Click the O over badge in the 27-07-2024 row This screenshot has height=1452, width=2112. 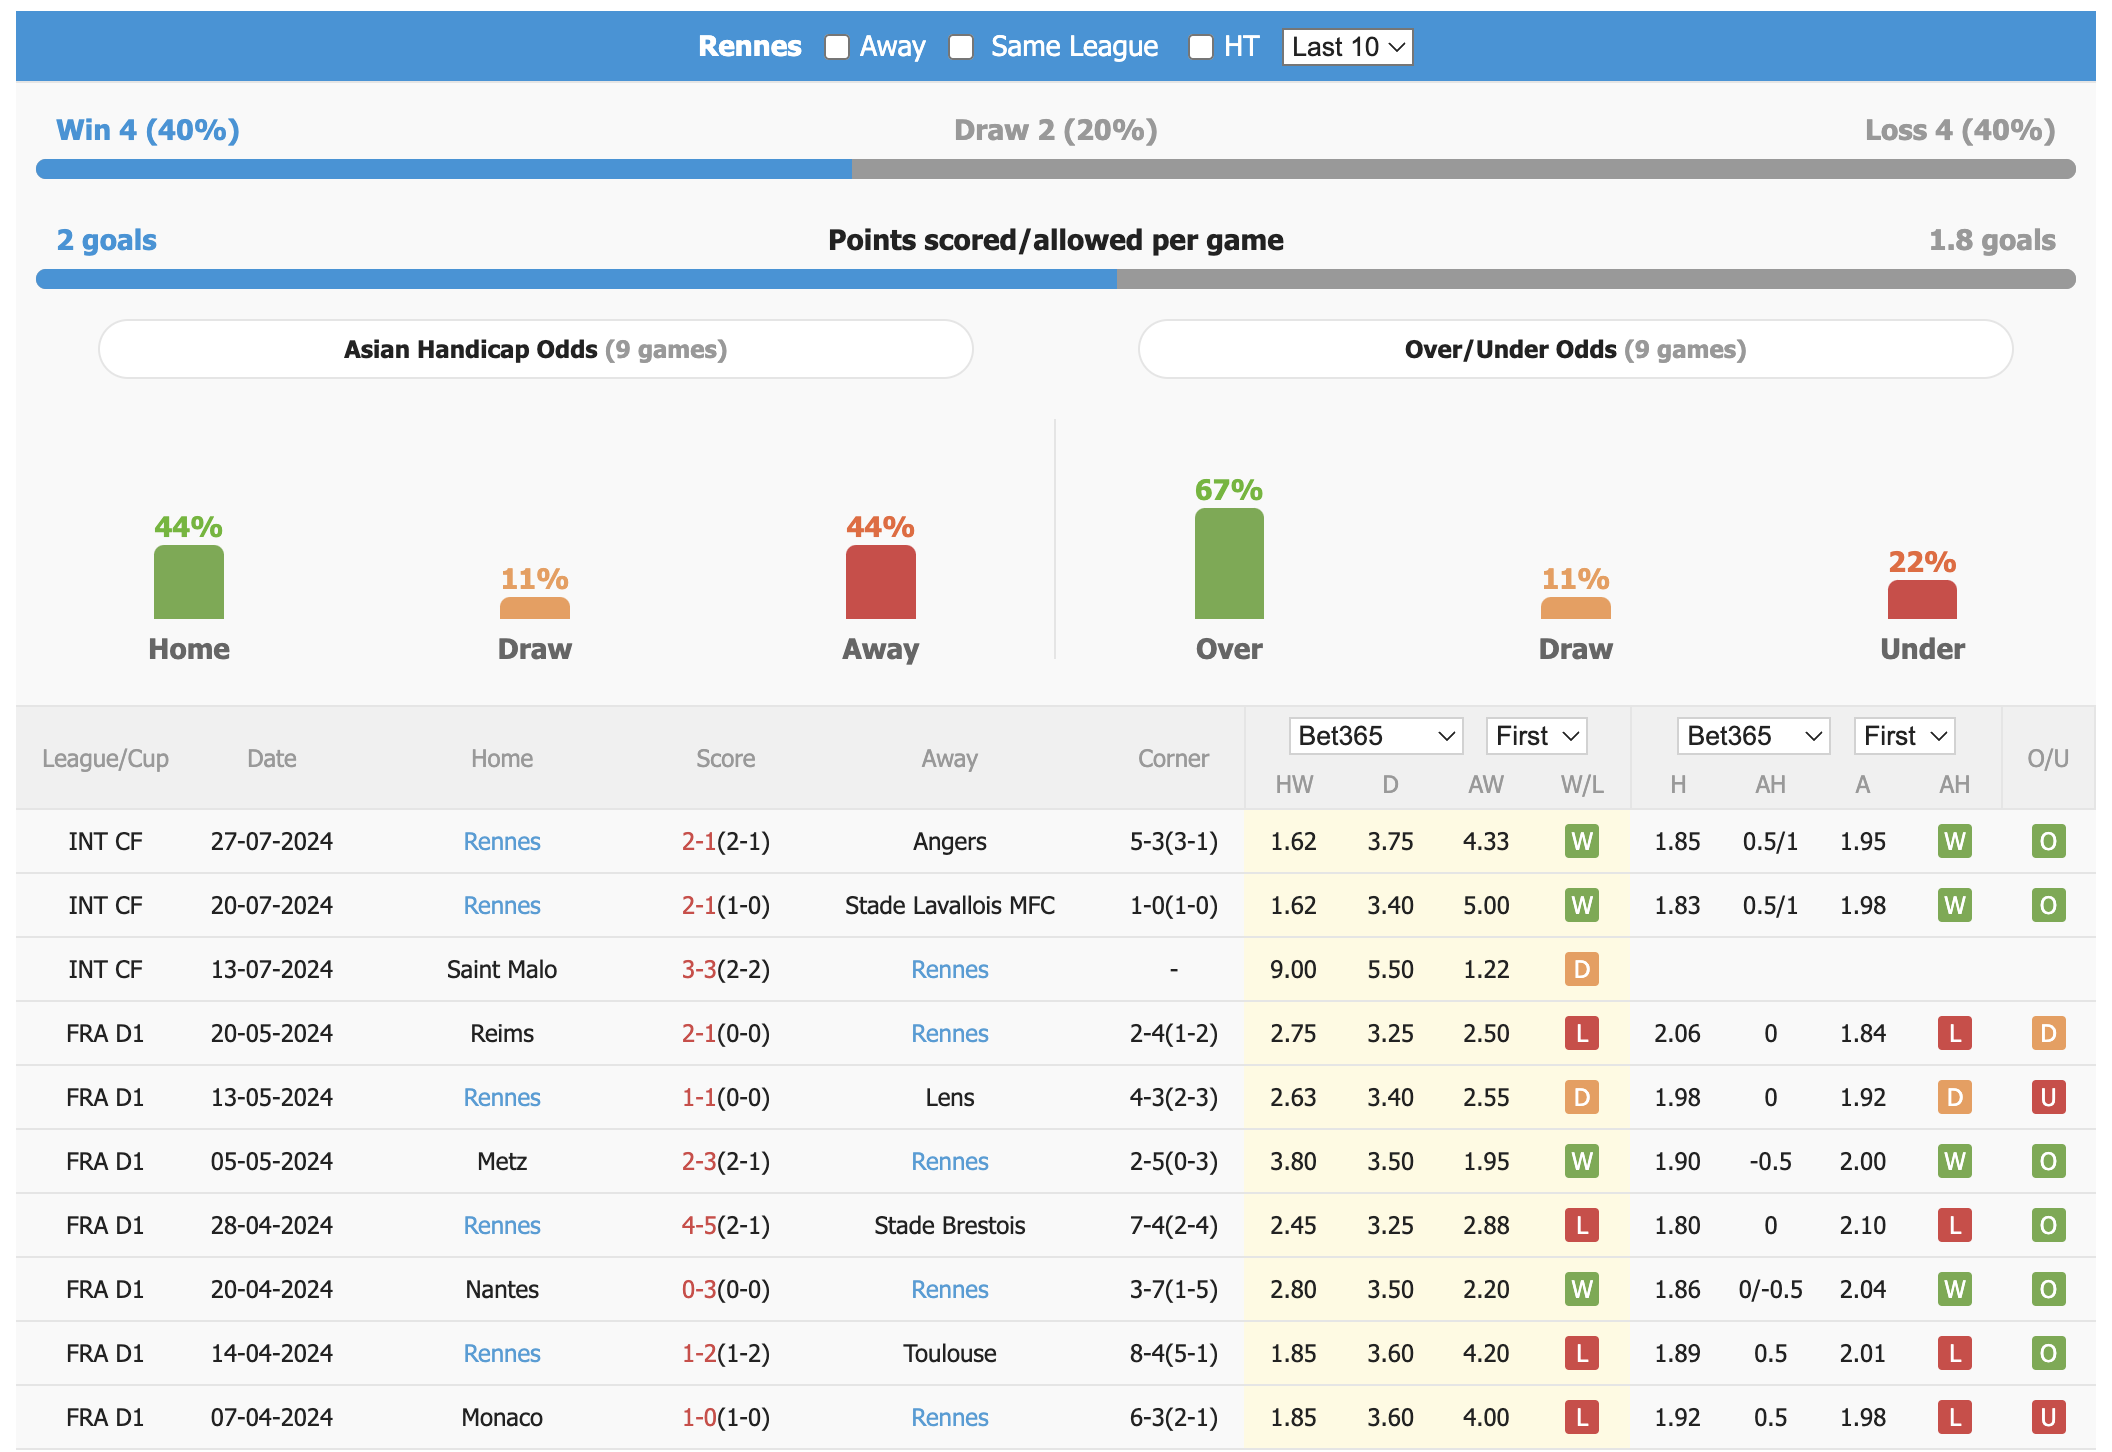coord(2048,841)
